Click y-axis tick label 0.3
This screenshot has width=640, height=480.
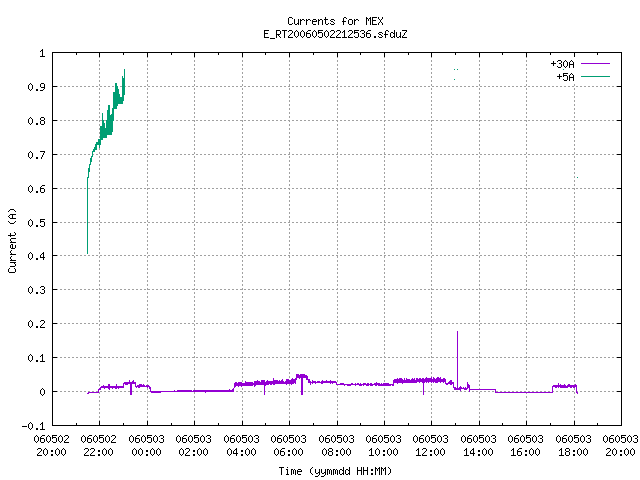pos(36,290)
